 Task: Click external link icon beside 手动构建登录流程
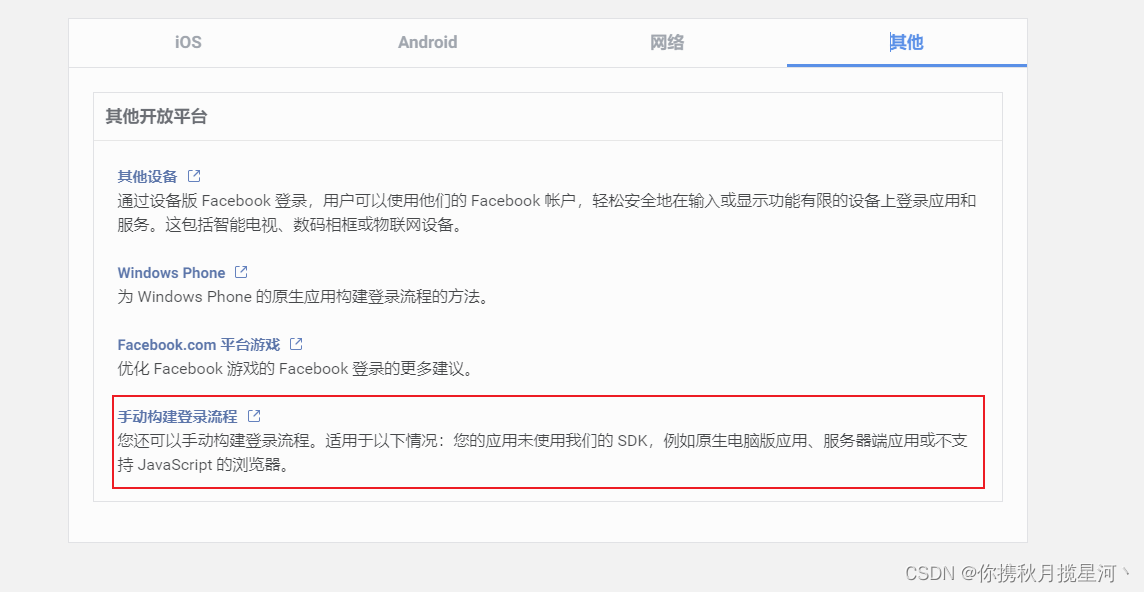pos(254,416)
